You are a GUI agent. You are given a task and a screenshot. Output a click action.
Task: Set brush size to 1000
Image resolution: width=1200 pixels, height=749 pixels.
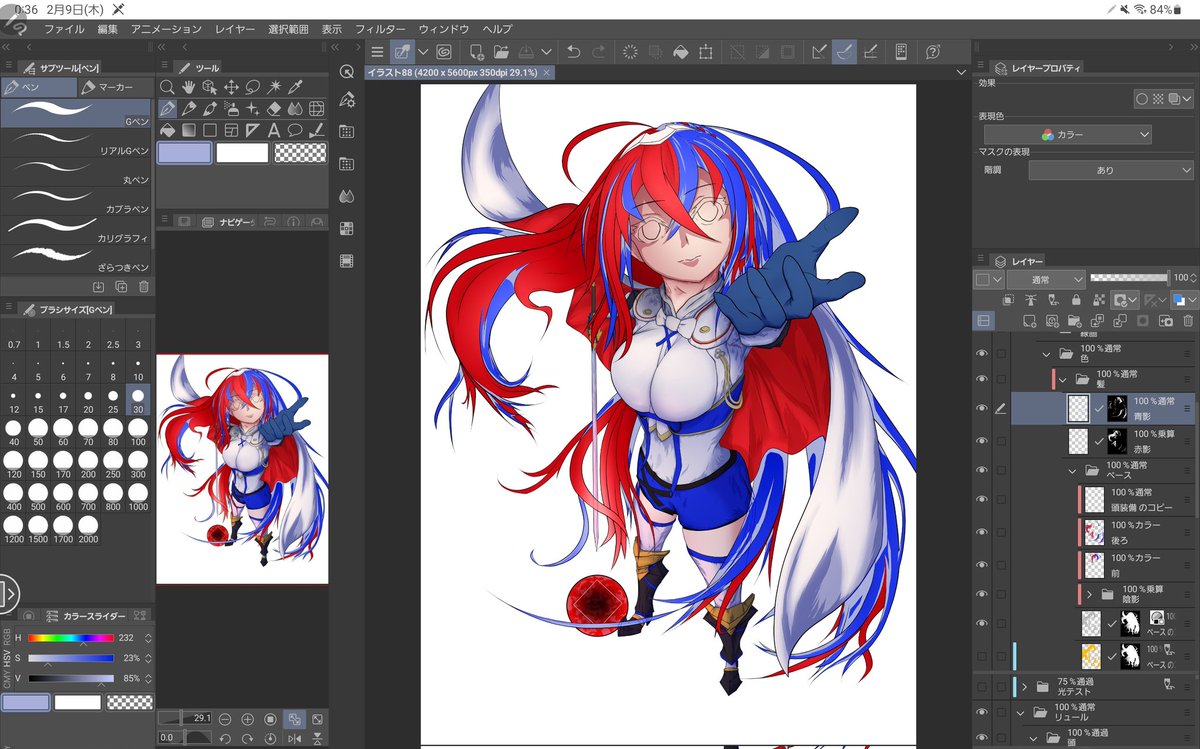[x=138, y=495]
